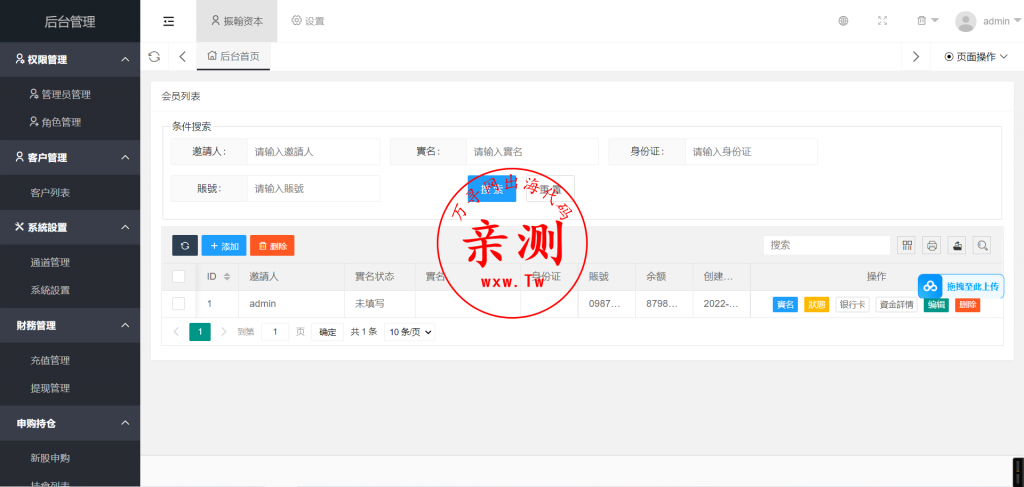This screenshot has height=487, width=1024.
Task: Click the 會員列表 panel title
Action: coord(180,96)
